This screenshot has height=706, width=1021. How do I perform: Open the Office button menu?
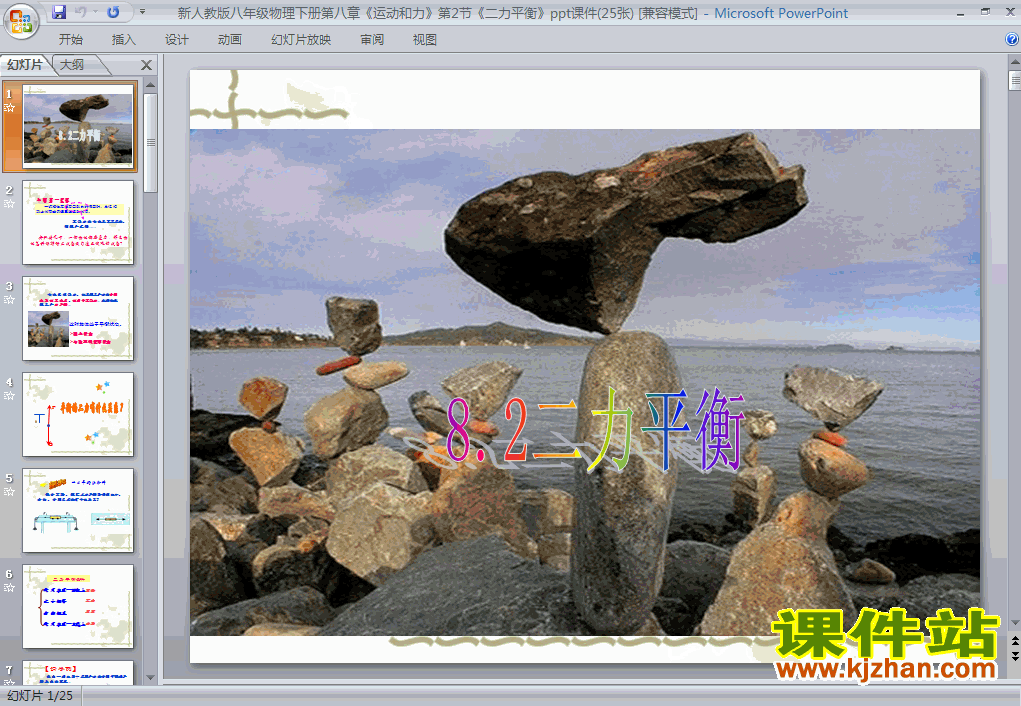21,20
